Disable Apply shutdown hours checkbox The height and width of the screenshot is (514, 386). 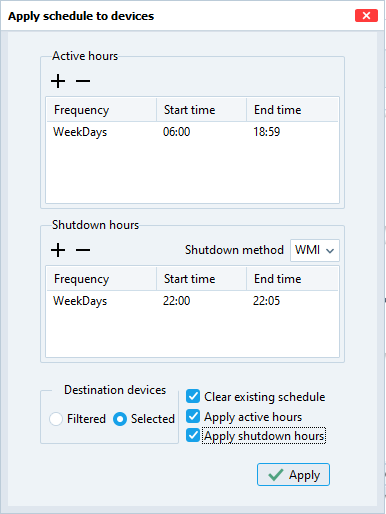pos(193,435)
